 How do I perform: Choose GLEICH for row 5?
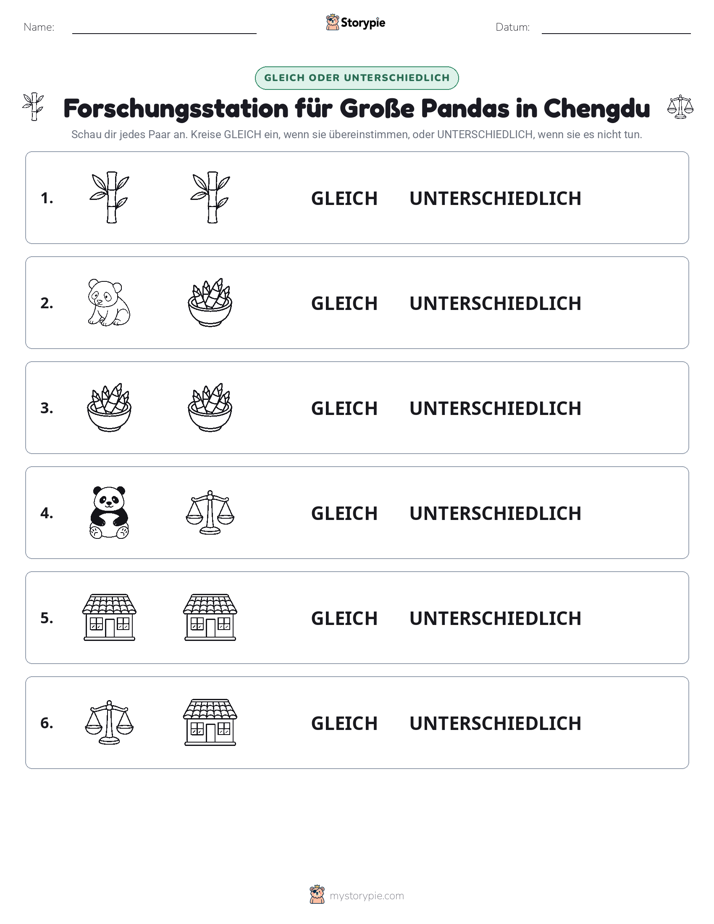[344, 618]
